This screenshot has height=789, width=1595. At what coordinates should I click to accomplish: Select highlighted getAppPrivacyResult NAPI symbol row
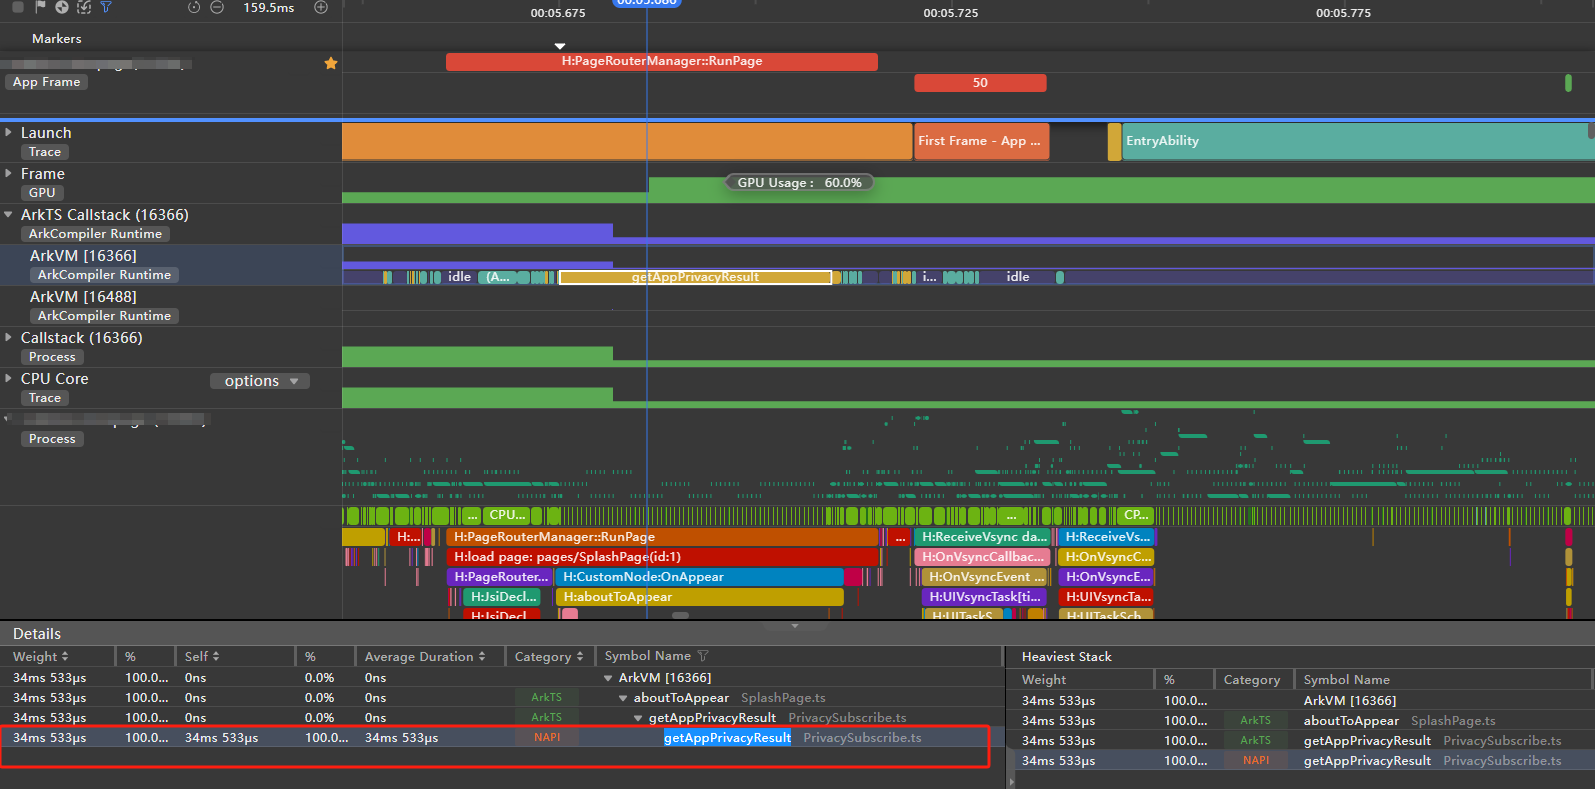pos(500,738)
